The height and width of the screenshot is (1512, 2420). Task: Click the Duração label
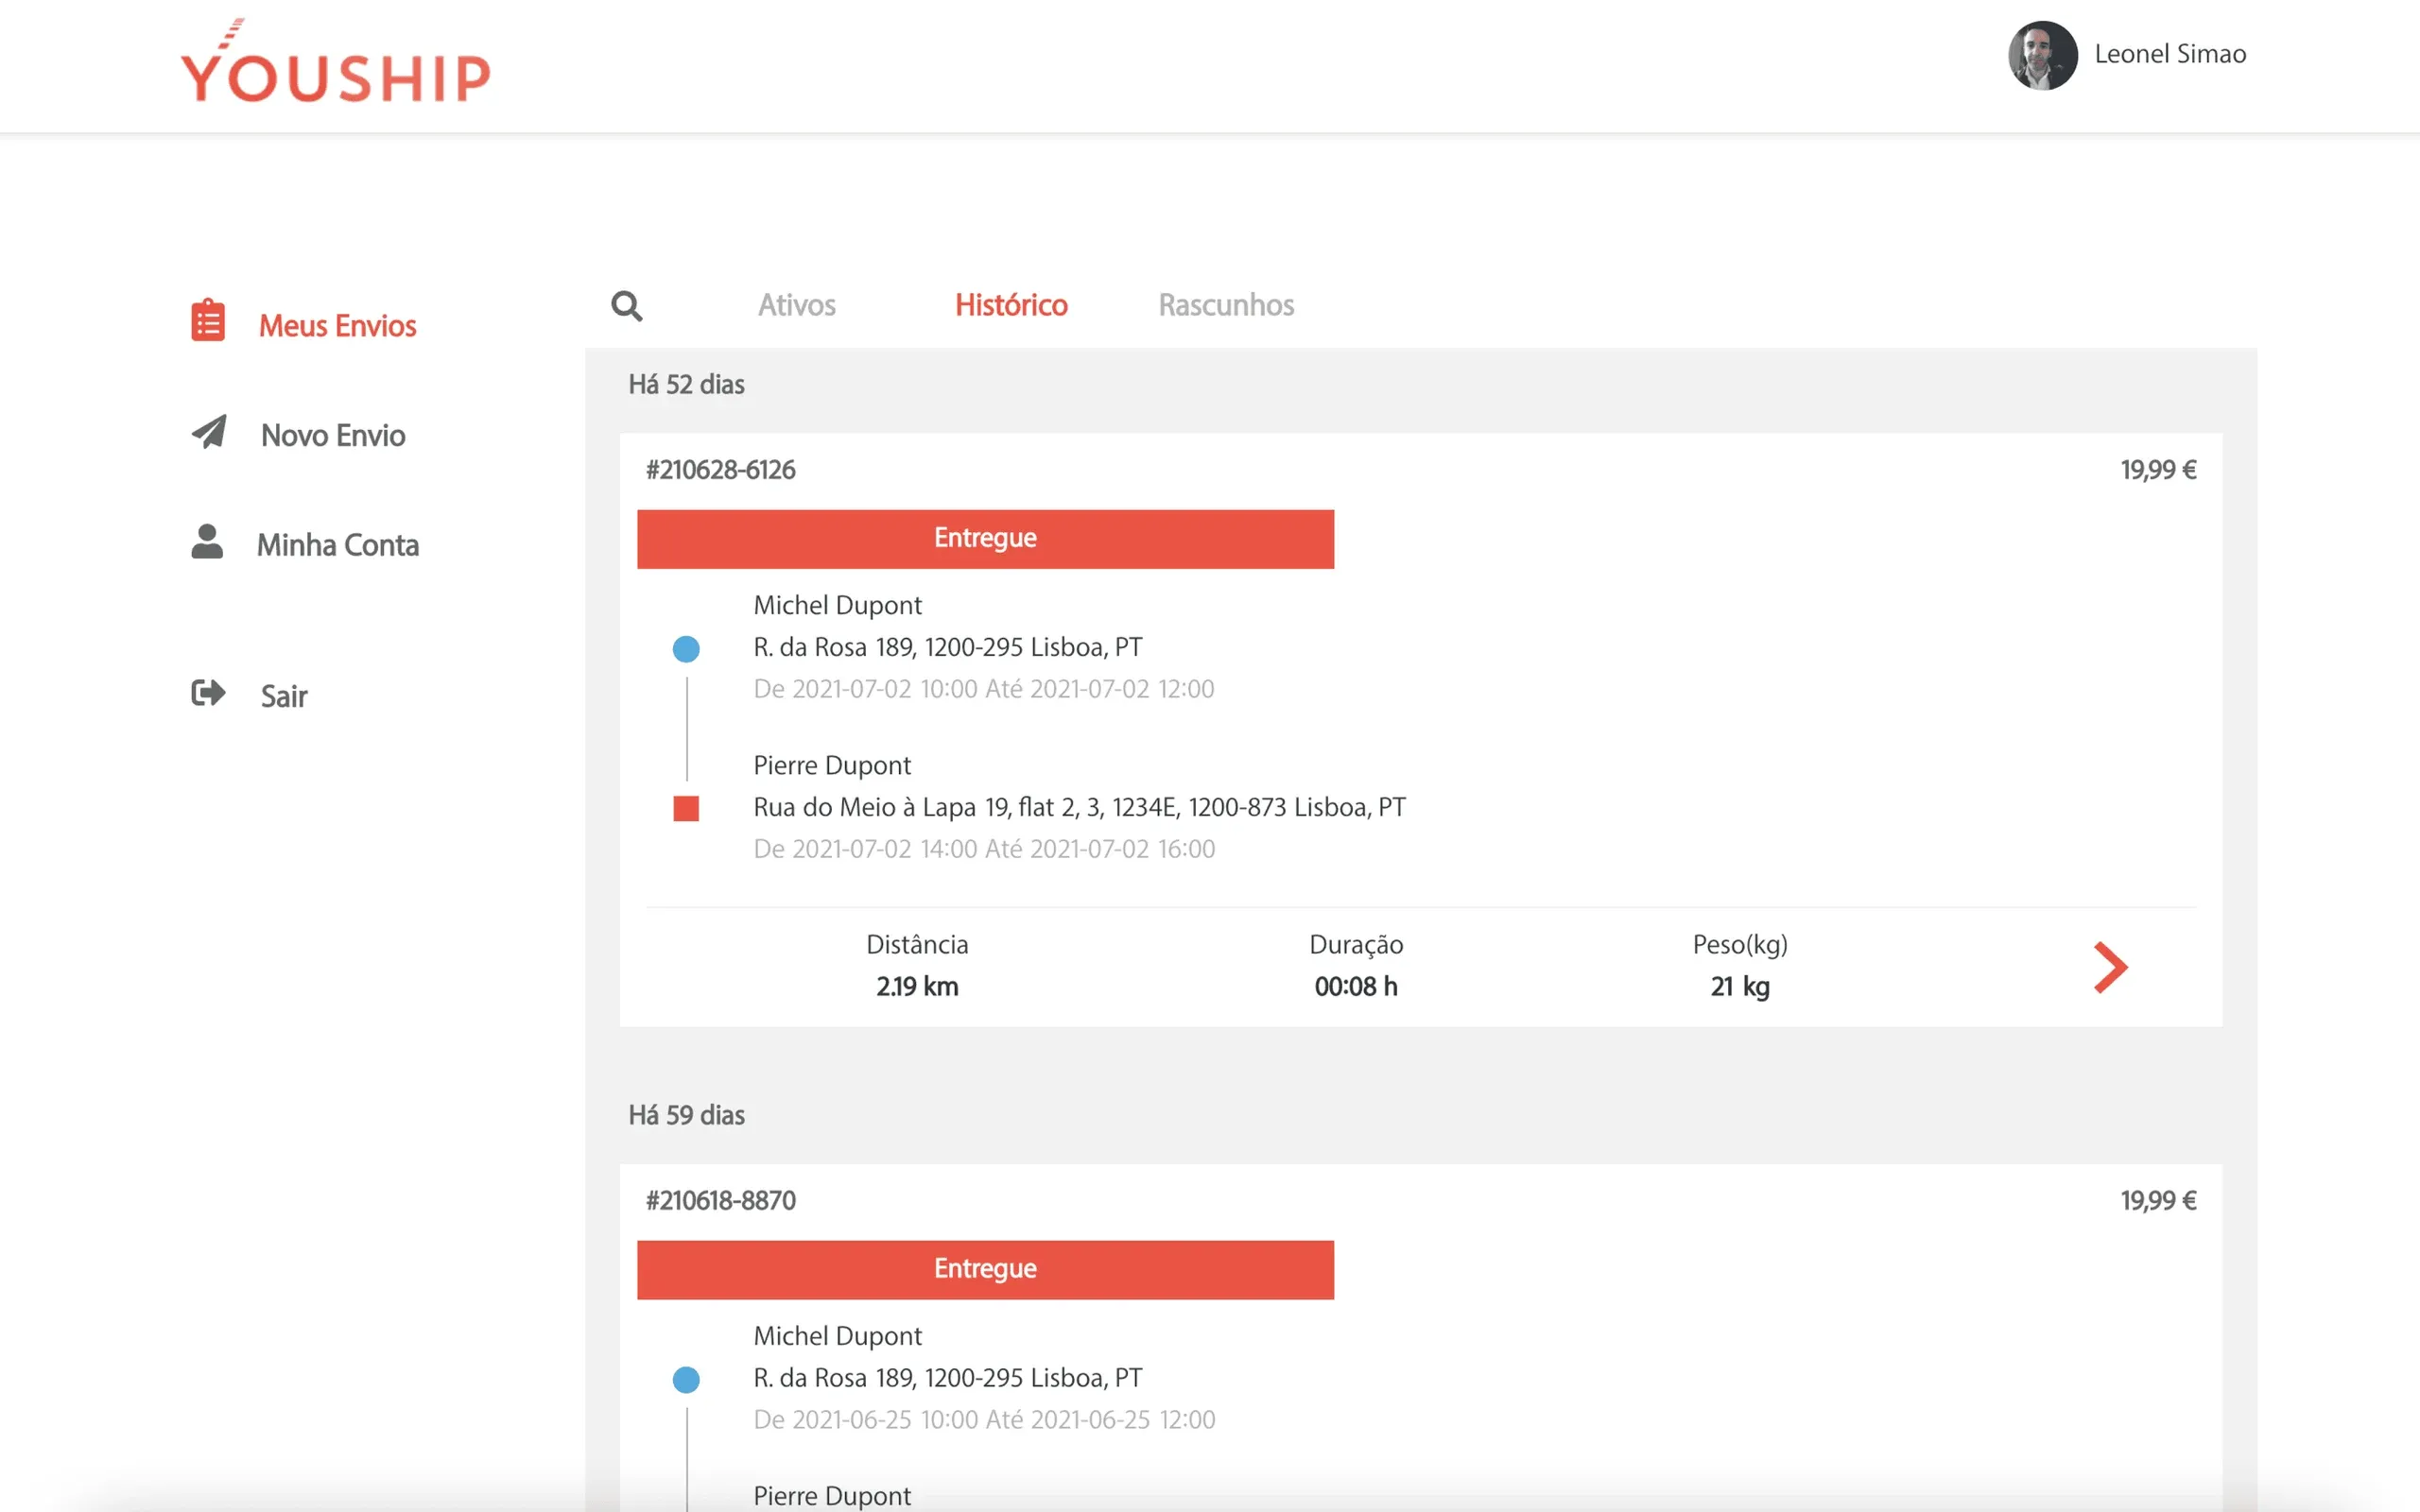click(1356, 945)
